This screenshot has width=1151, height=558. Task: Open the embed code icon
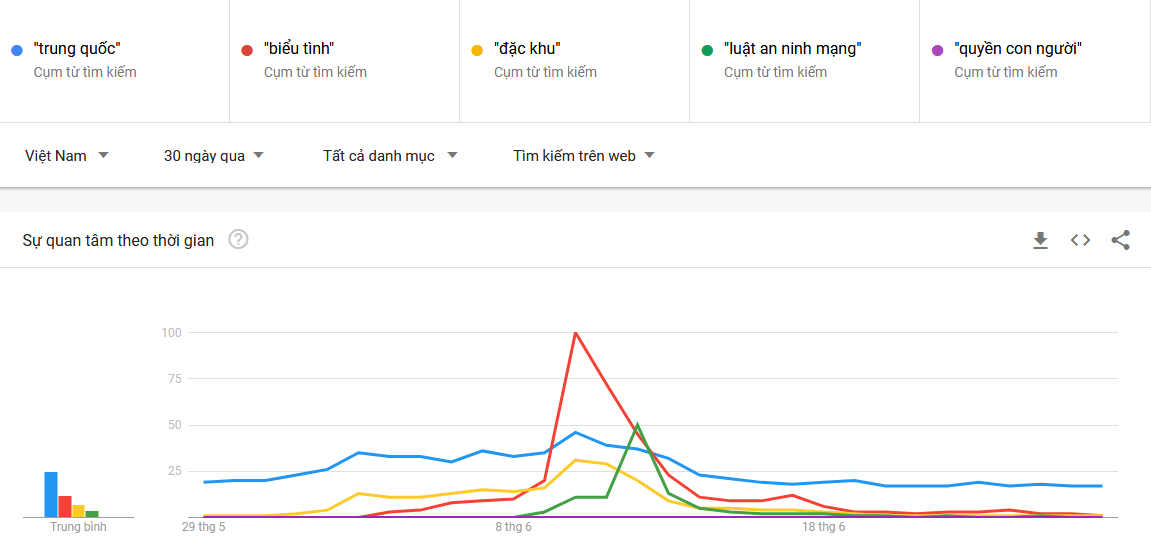coord(1080,240)
